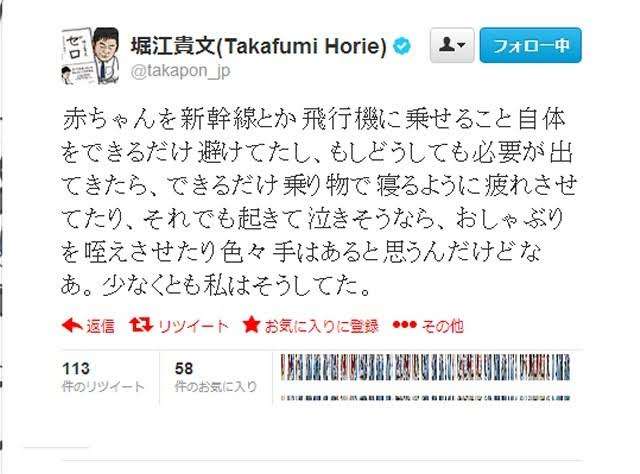The image size is (640, 474).
Task: Open Takafumi Horie's profile avatar
Action: pos(90,56)
